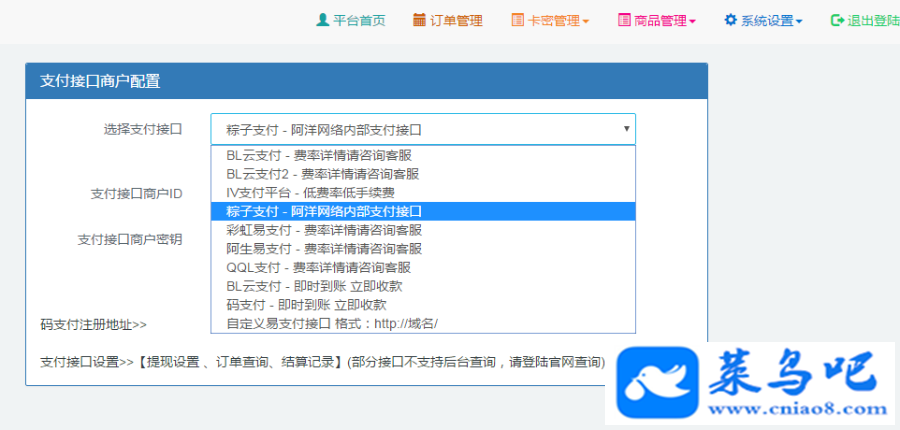Expand the 系统设置 dropdown menu
Screen dimensions: 900x430
pos(763,21)
